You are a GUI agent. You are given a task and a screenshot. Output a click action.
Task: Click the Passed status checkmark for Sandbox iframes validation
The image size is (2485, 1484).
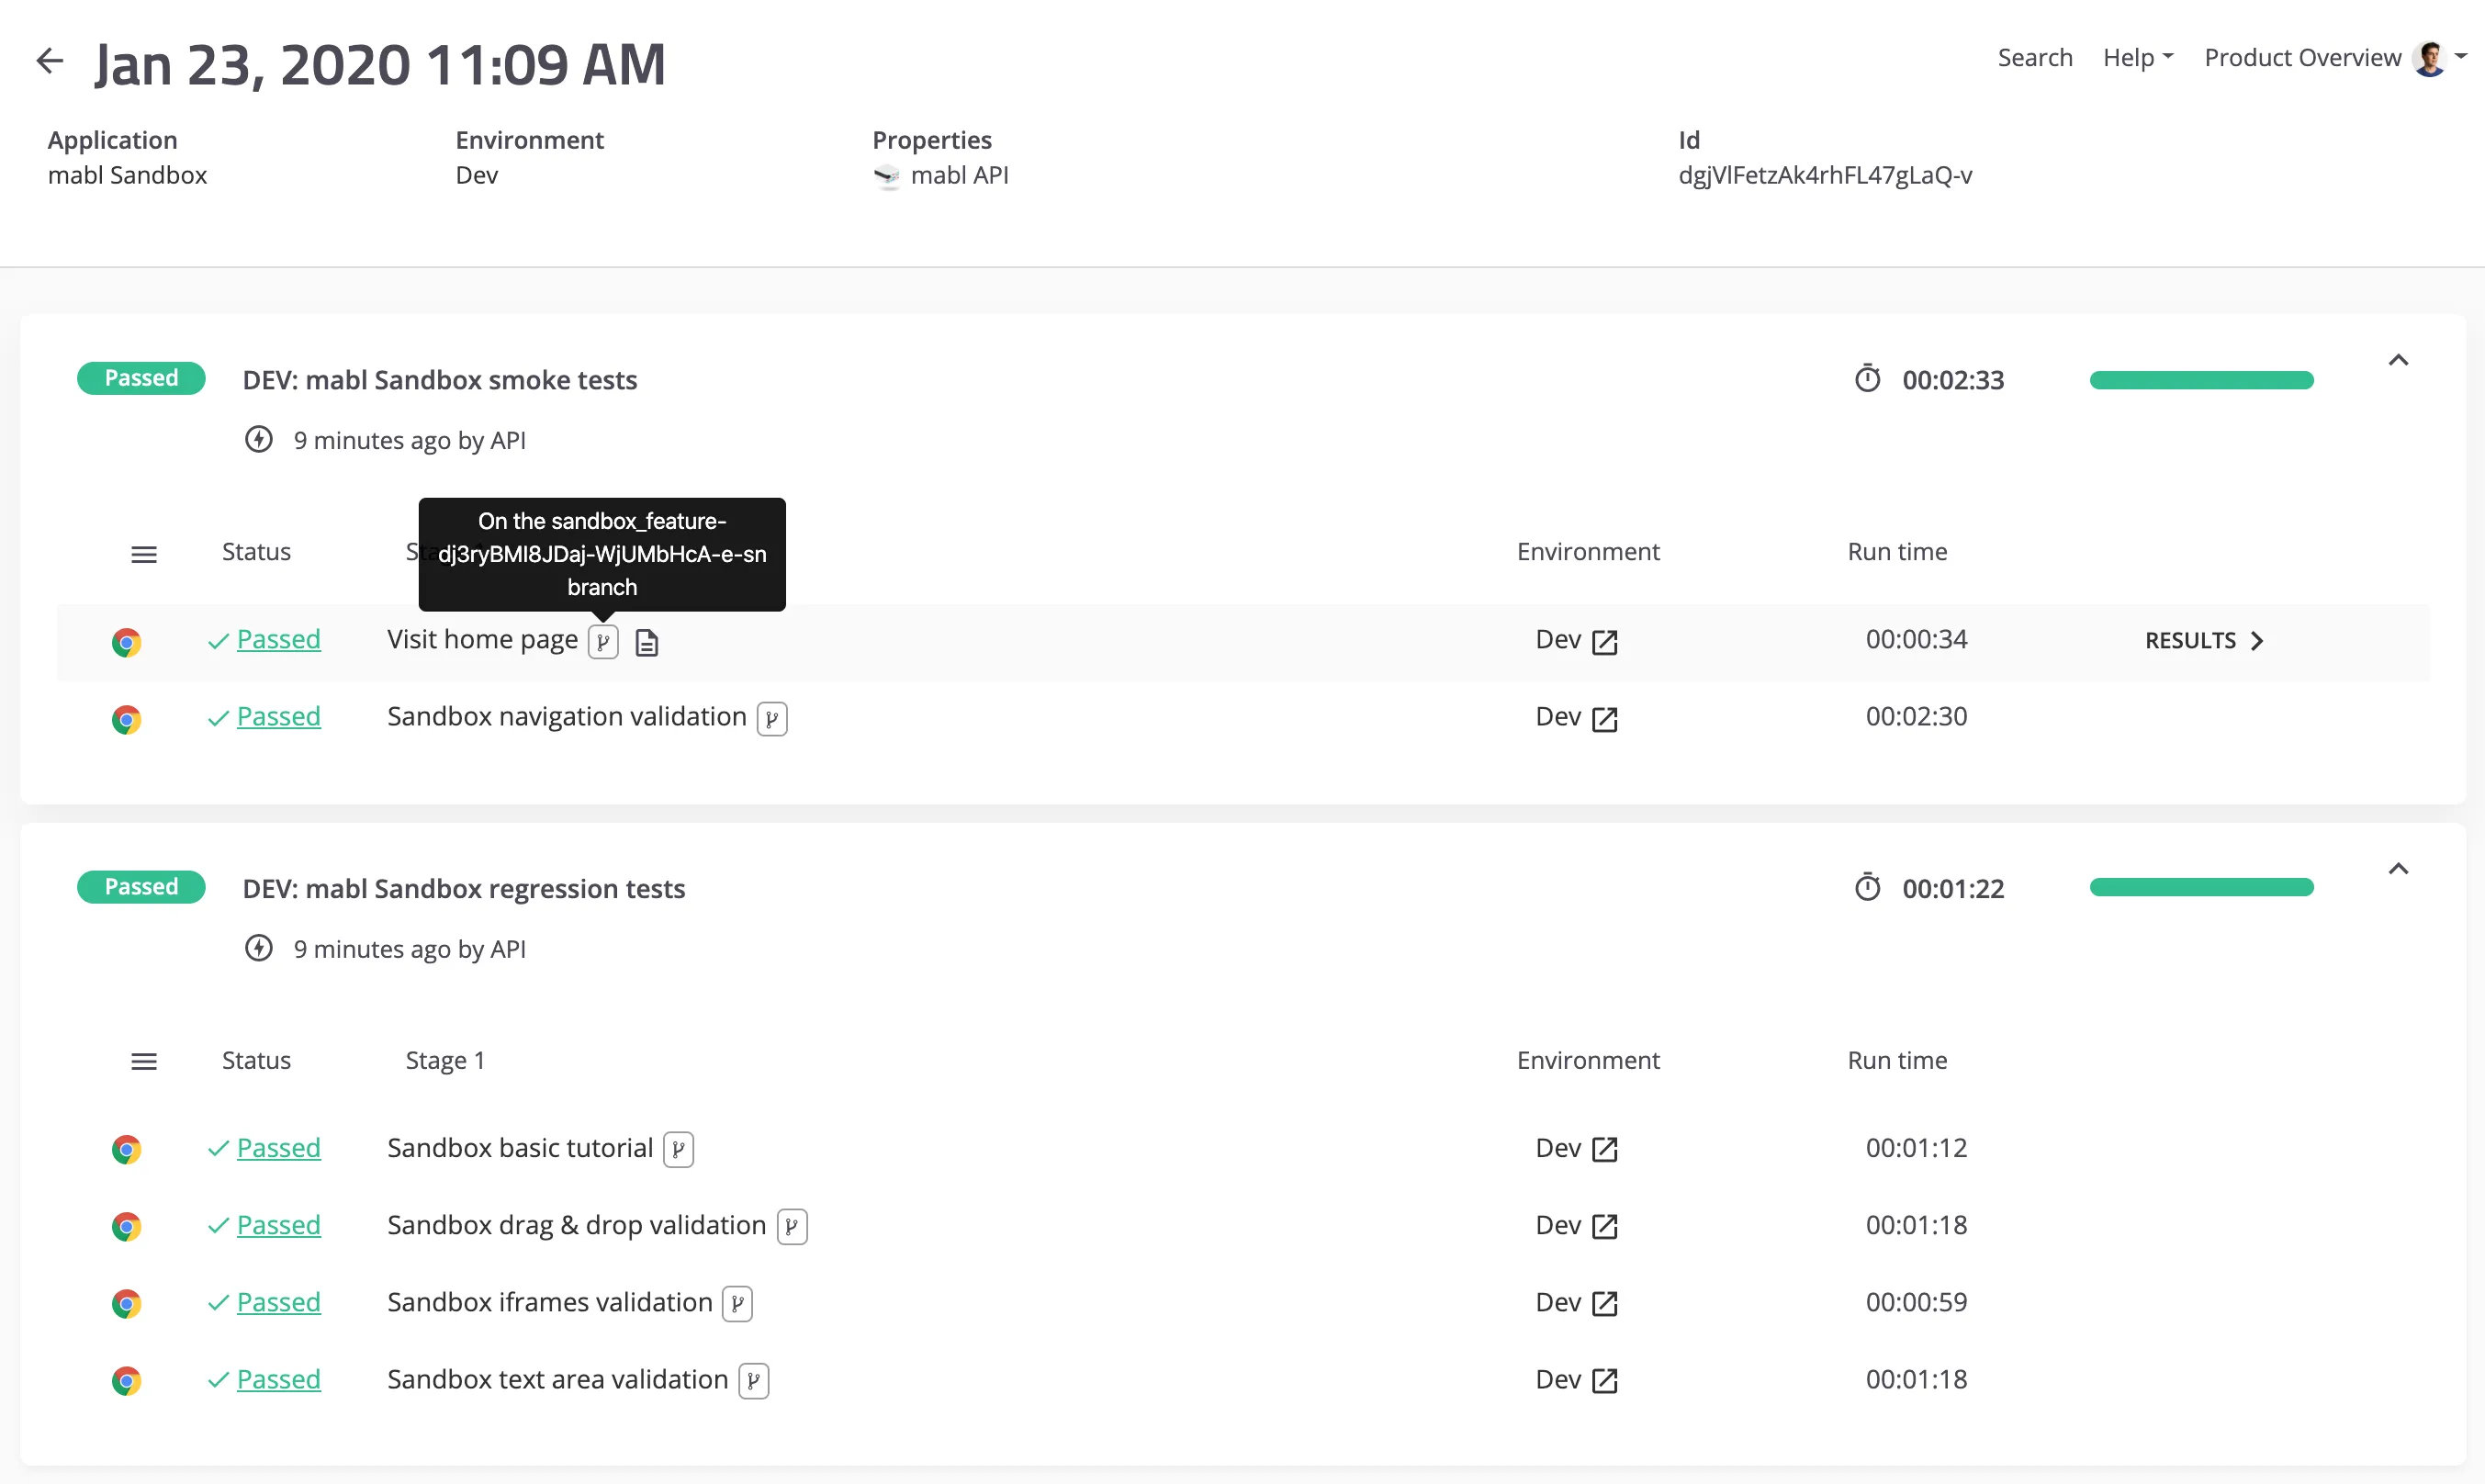pos(217,1303)
